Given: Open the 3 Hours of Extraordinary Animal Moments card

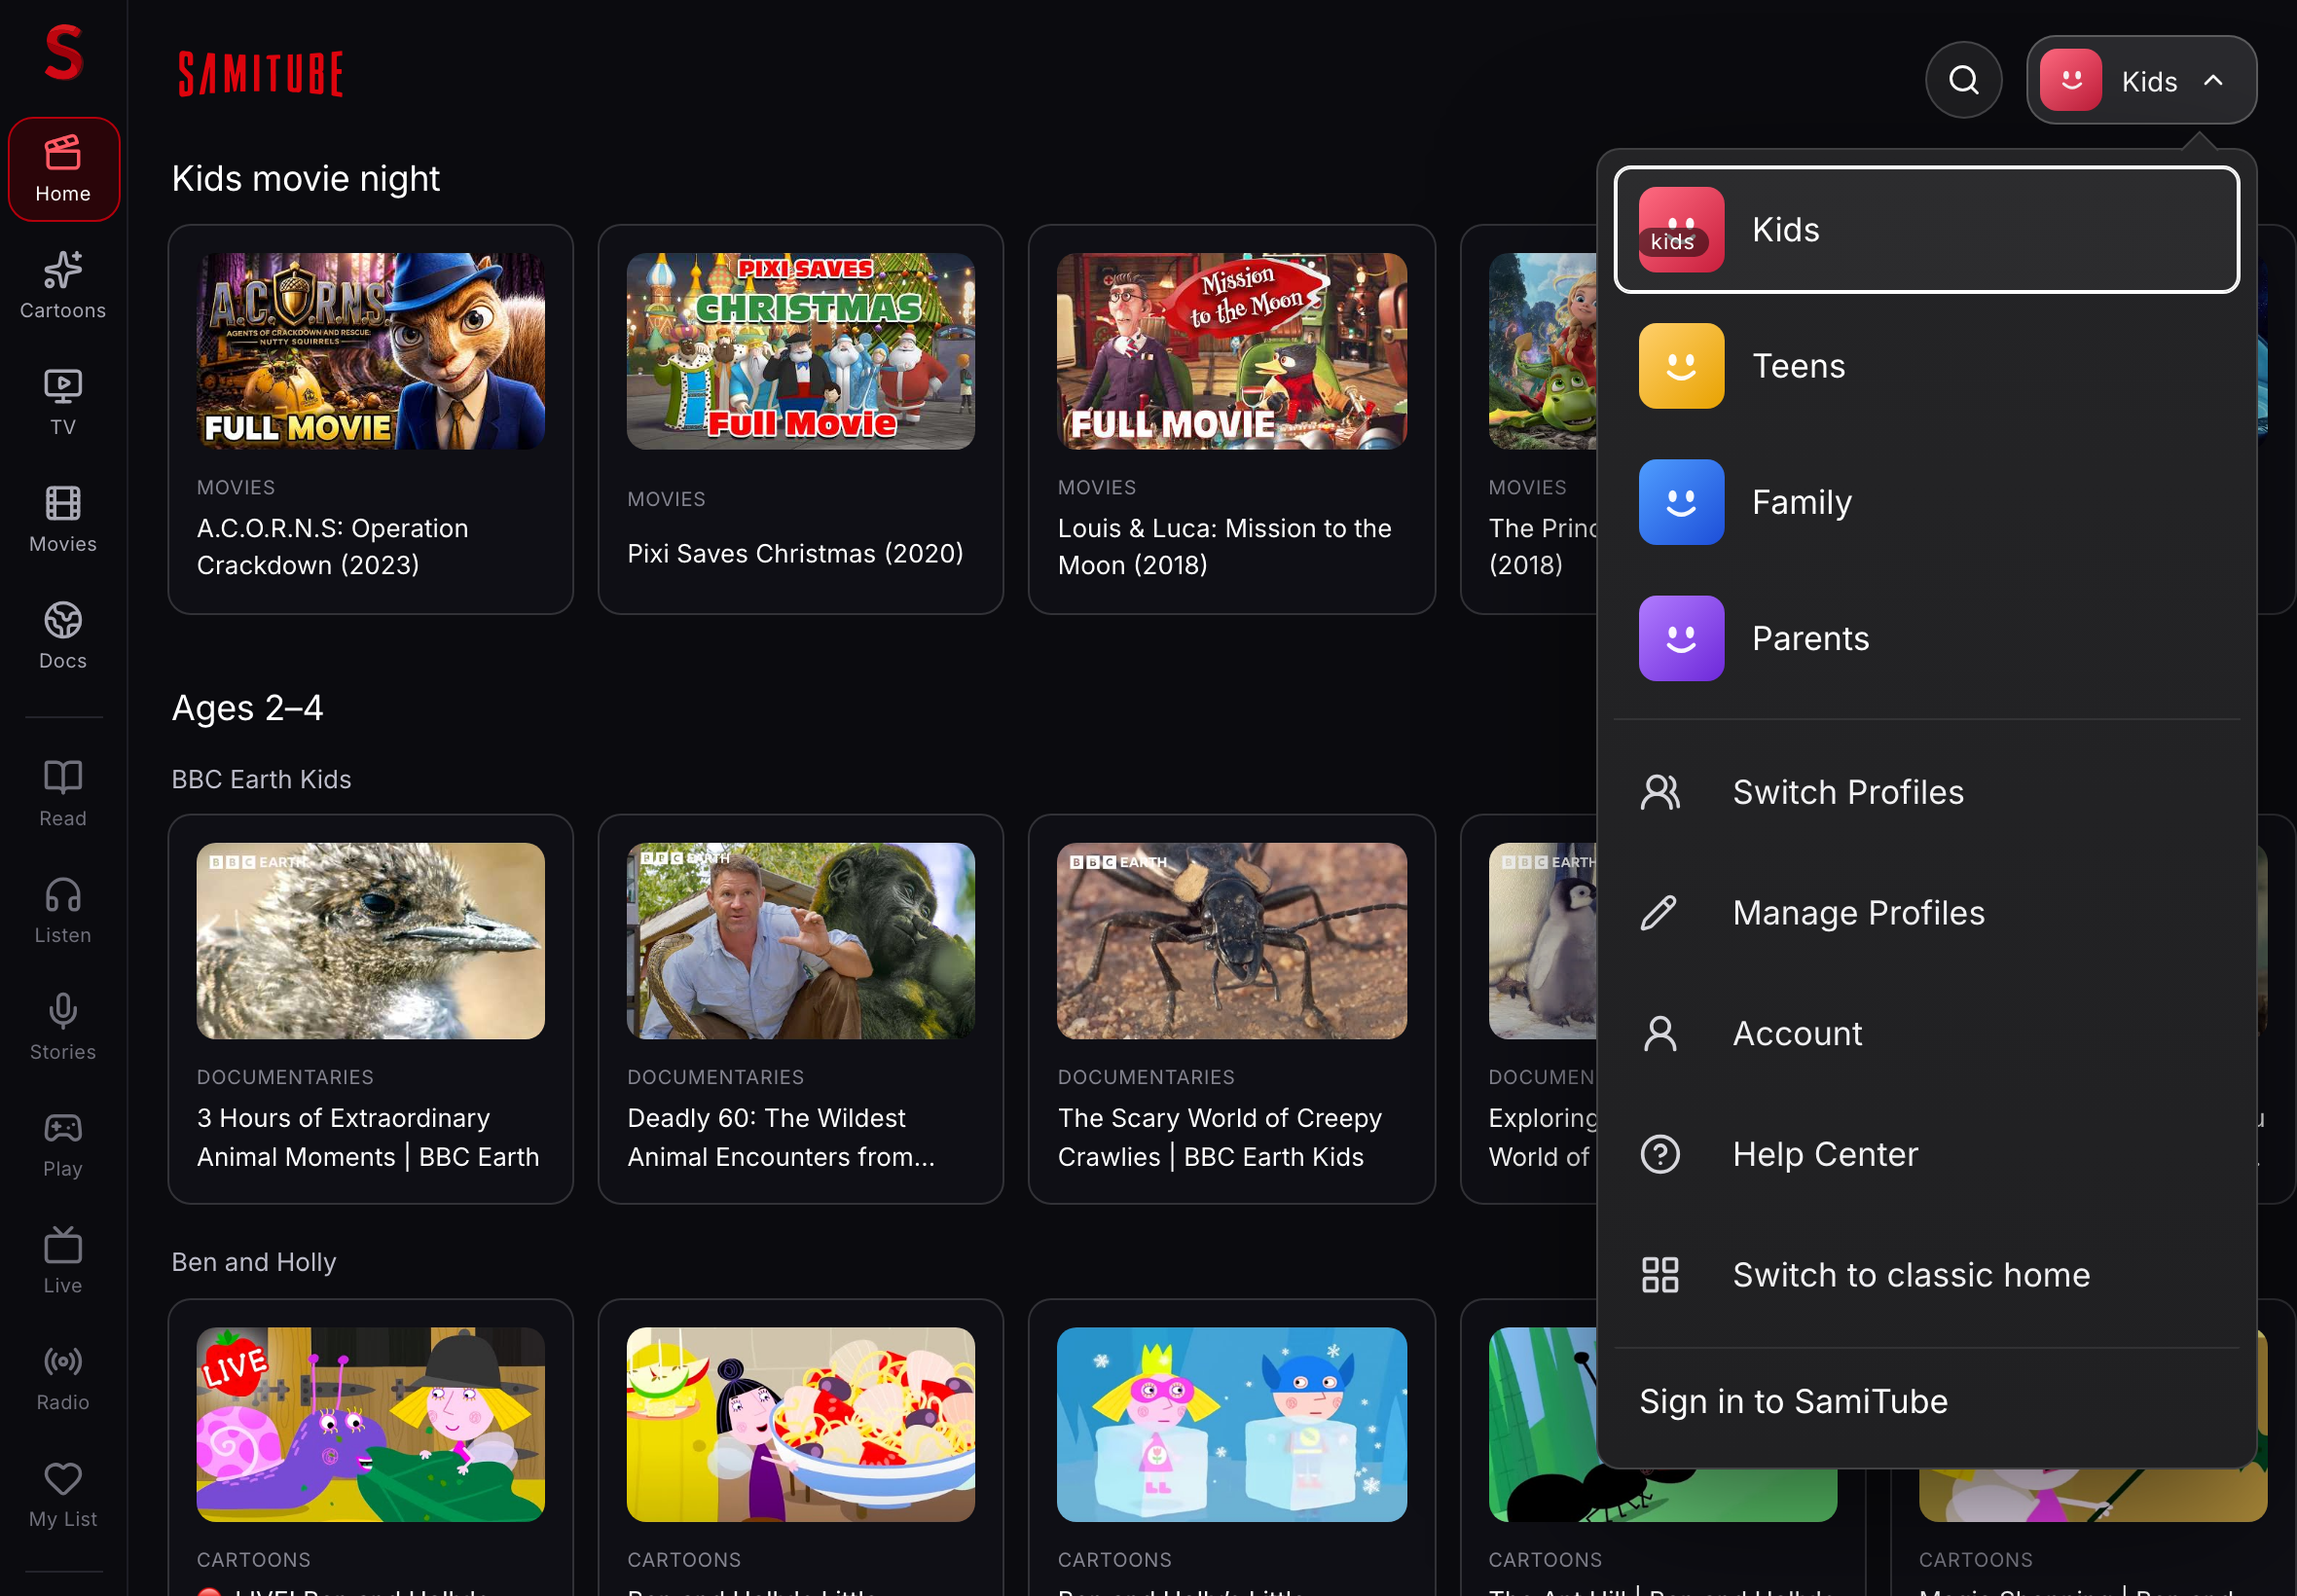Looking at the screenshot, I should [371, 1009].
